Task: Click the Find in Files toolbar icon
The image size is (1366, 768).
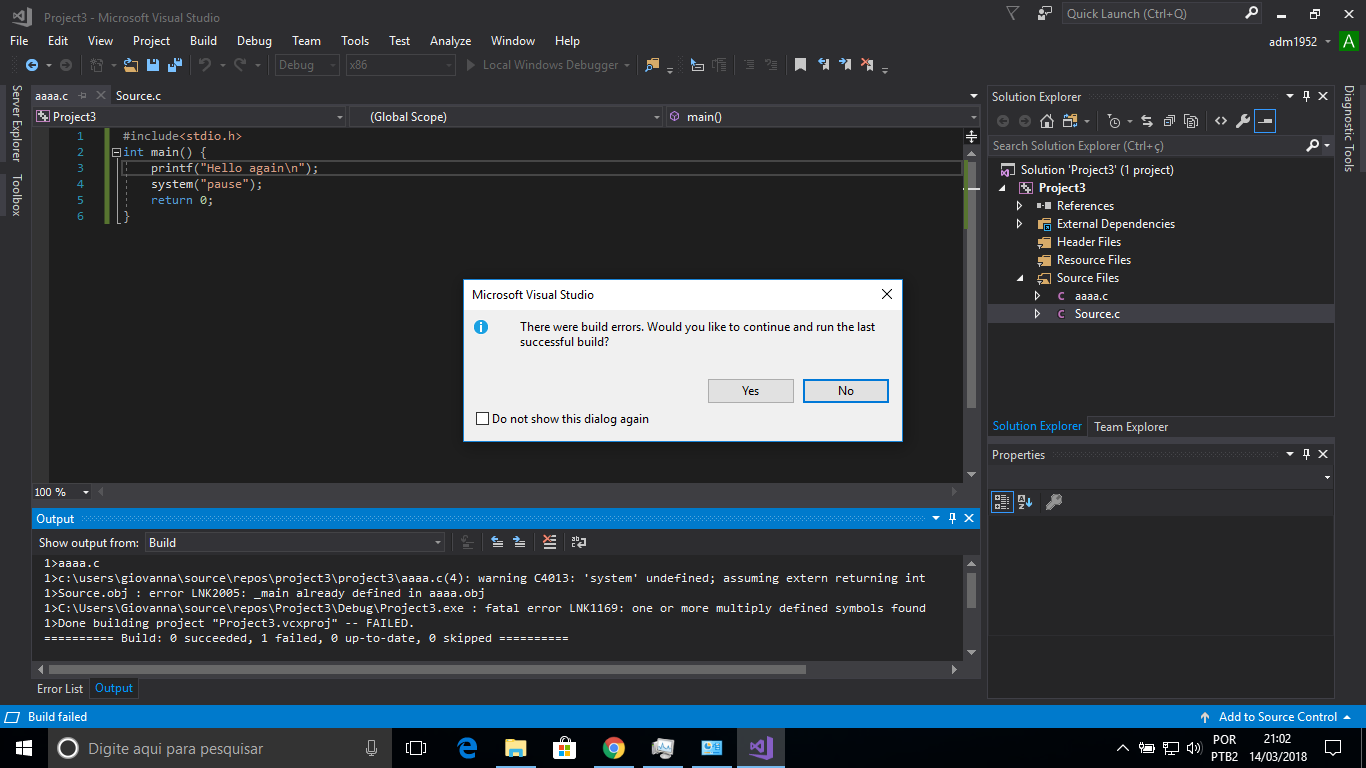Action: 653,65
